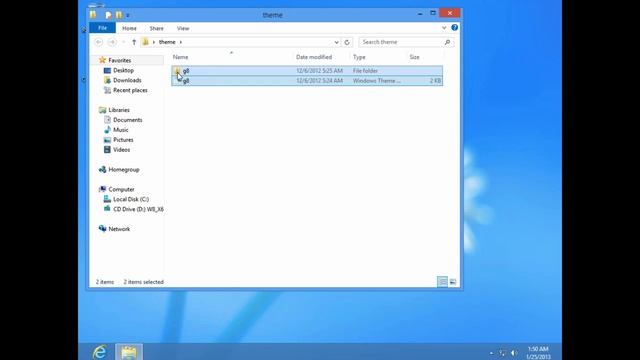
Task: Sort by the Type column header
Action: [359, 57]
